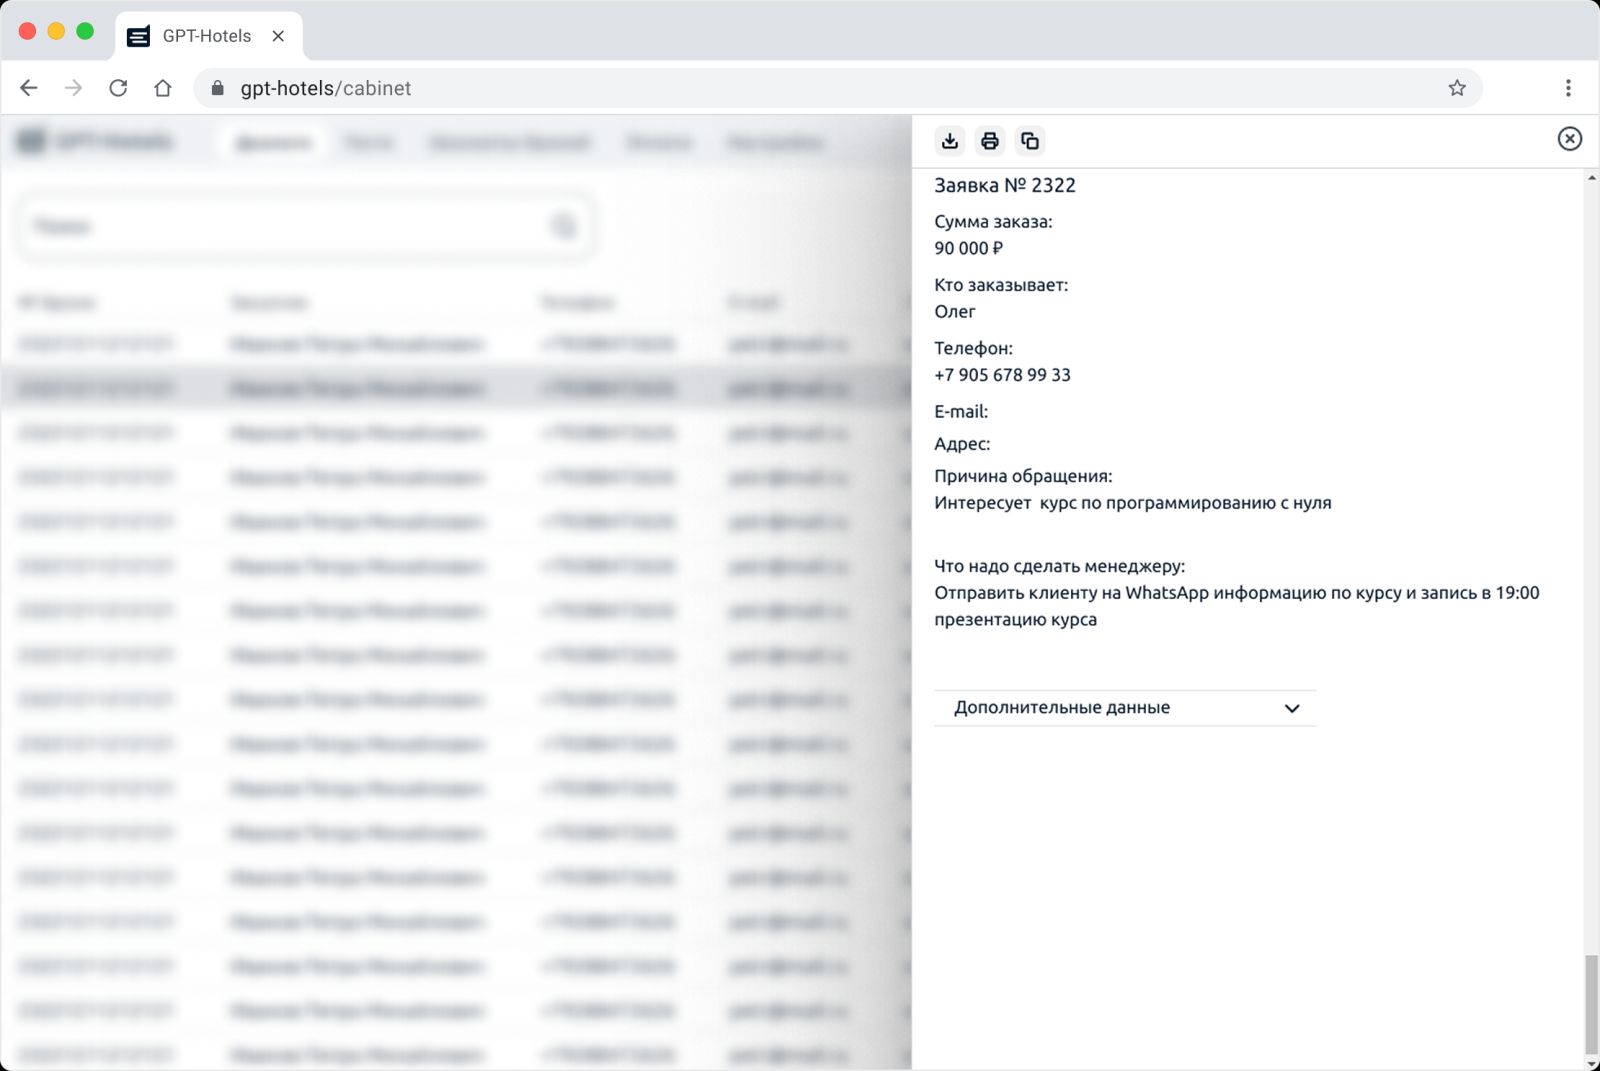Image resolution: width=1600 pixels, height=1071 pixels.
Task: Click the side panel scrollbar thumb
Action: (x=1591, y=1004)
